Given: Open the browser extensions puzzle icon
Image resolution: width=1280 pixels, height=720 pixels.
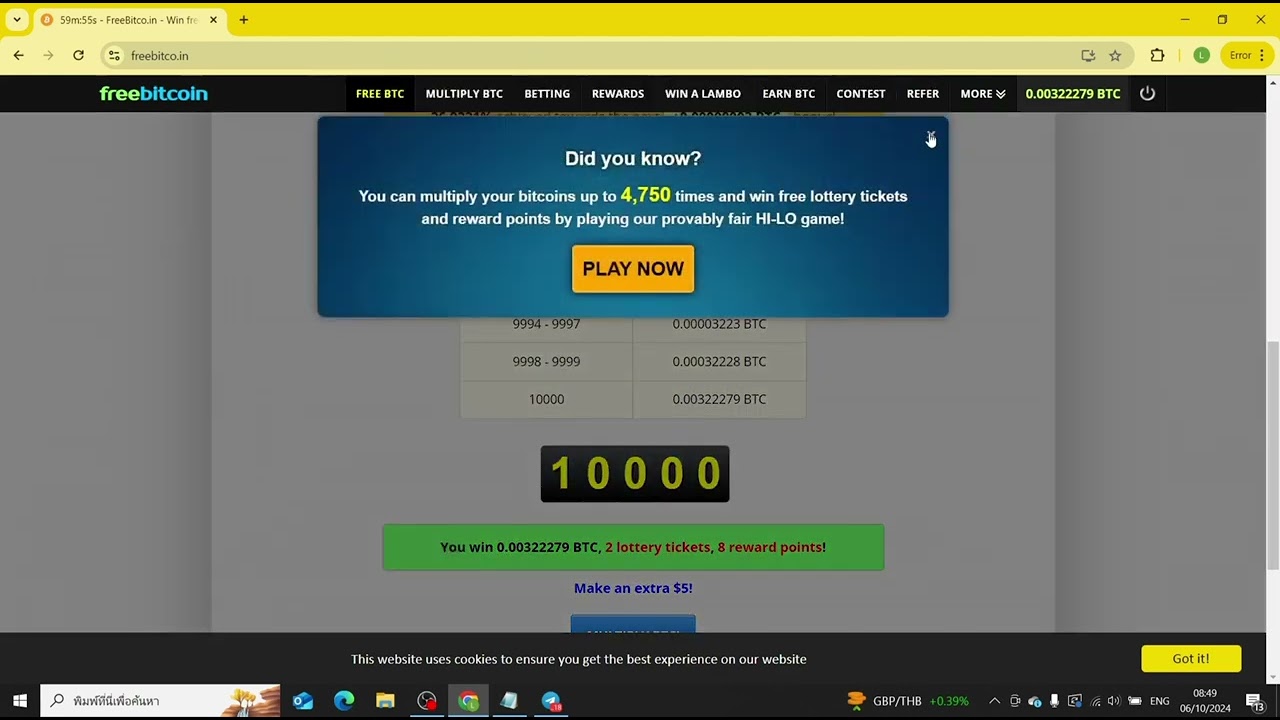Looking at the screenshot, I should pos(1158,56).
